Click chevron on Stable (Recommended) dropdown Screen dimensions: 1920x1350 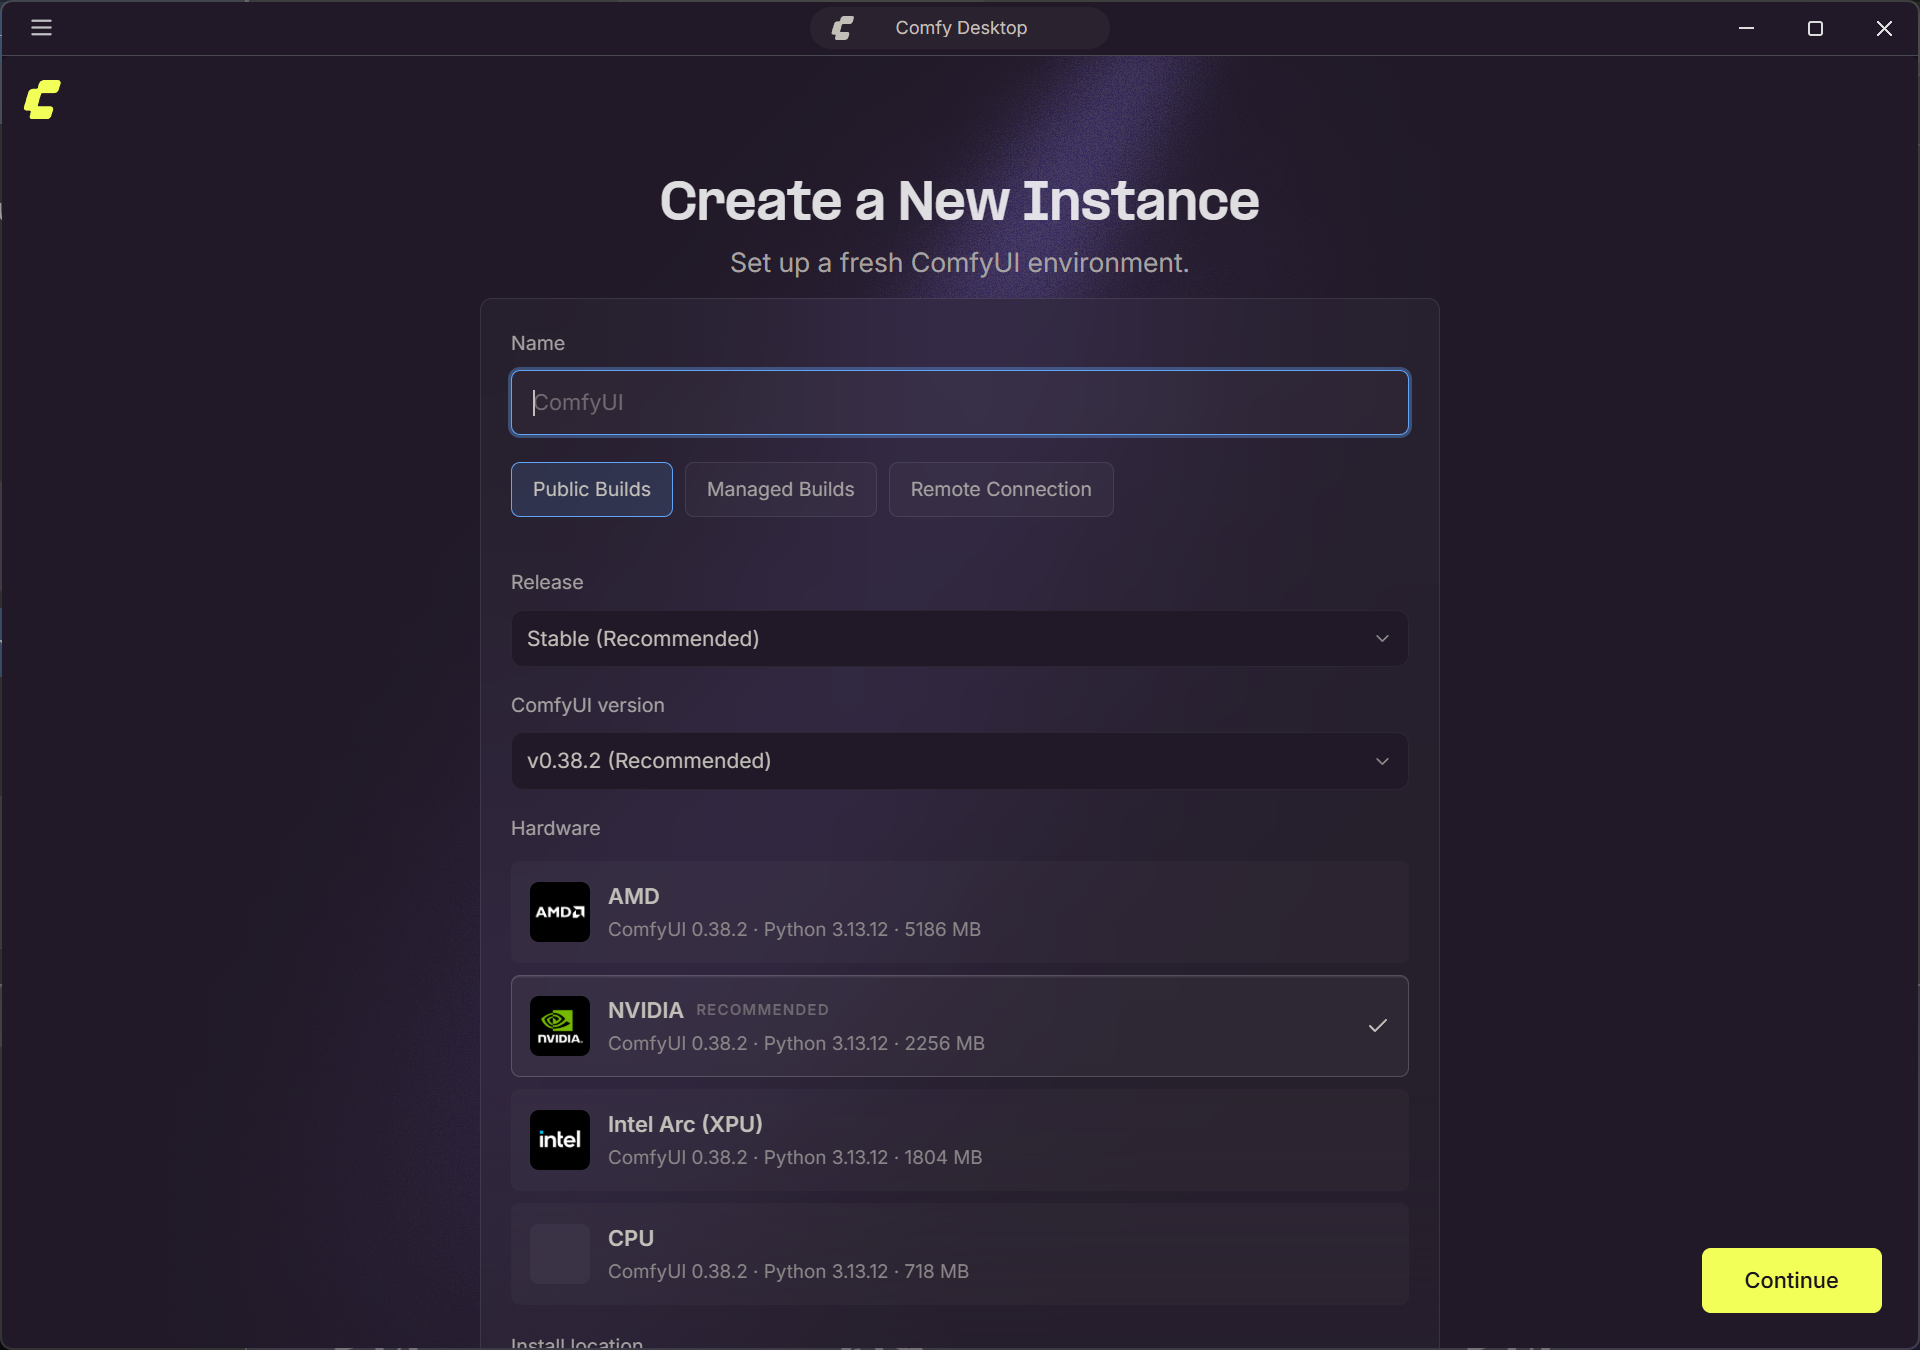tap(1382, 639)
